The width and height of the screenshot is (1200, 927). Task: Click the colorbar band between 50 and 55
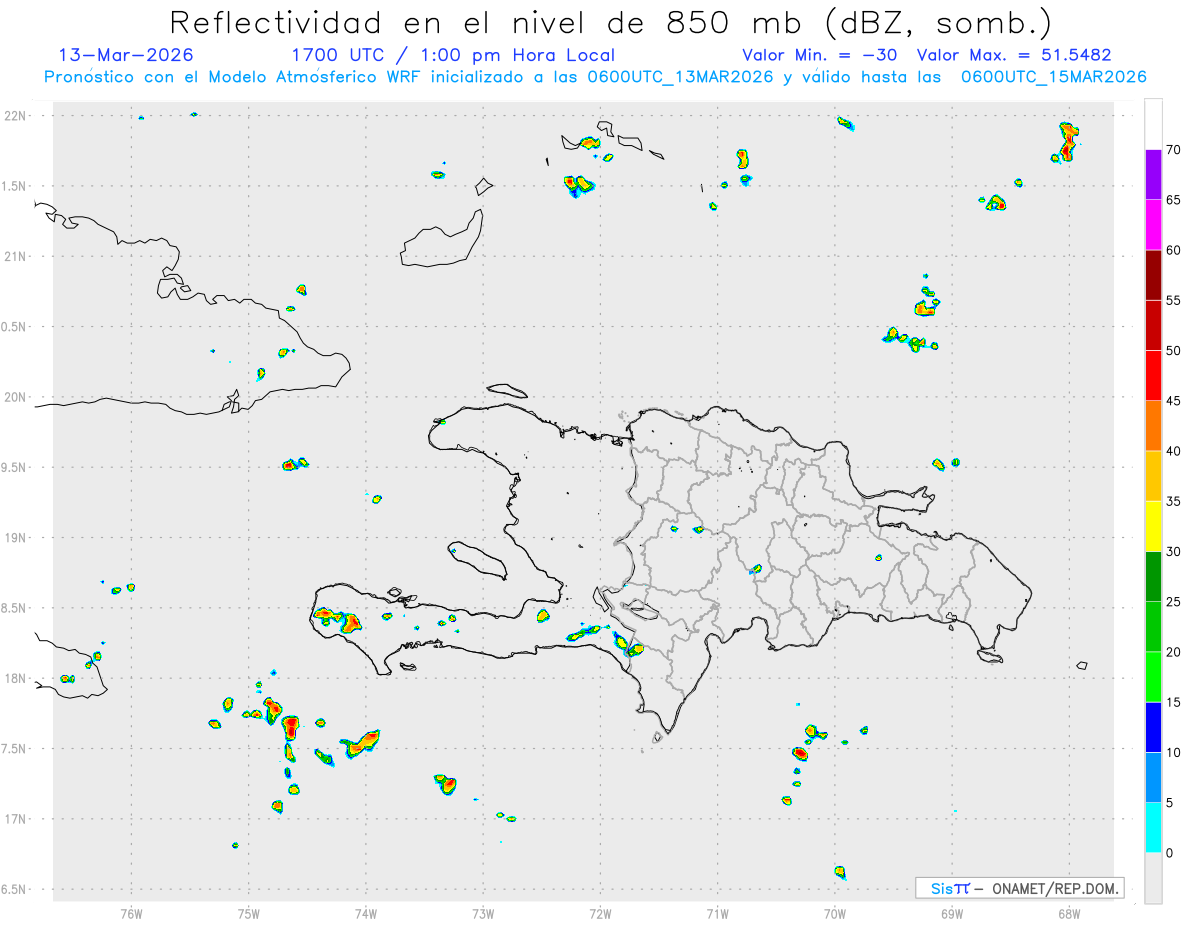coord(1153,325)
